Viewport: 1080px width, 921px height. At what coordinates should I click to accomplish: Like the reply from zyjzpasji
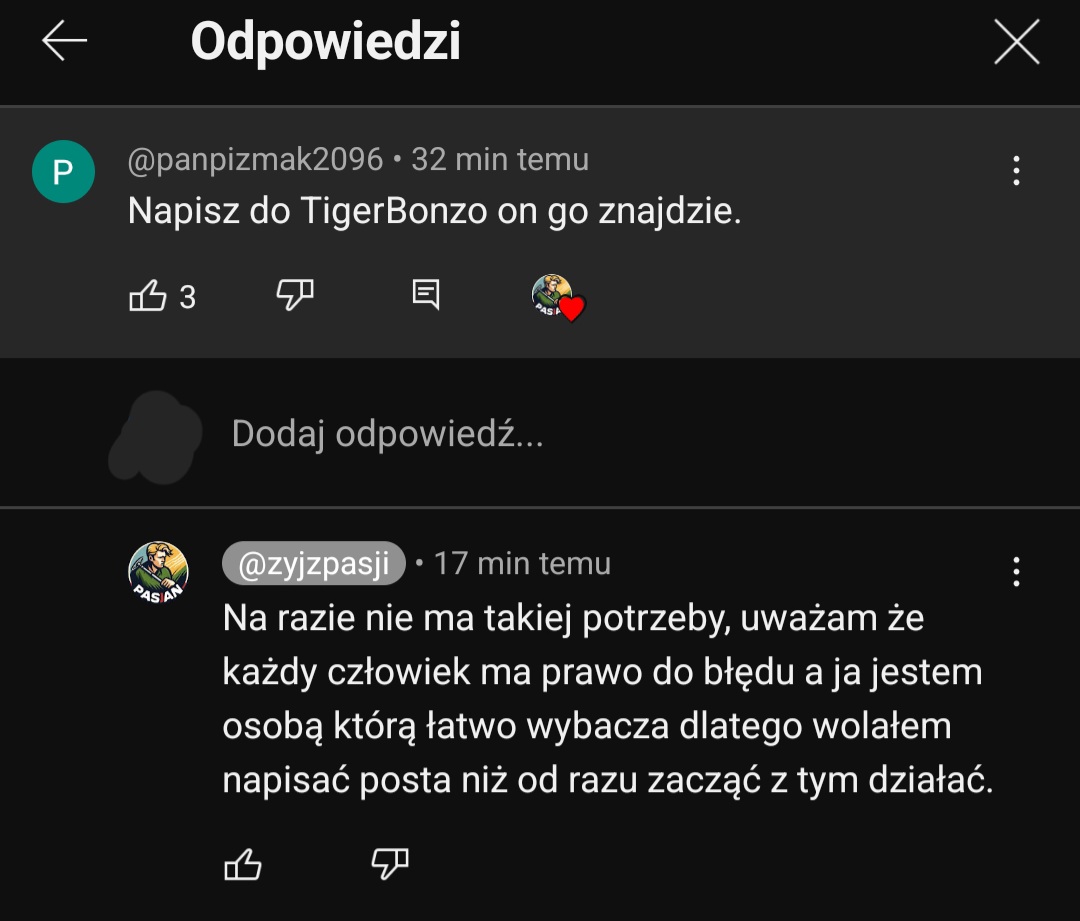pyautogui.click(x=243, y=864)
